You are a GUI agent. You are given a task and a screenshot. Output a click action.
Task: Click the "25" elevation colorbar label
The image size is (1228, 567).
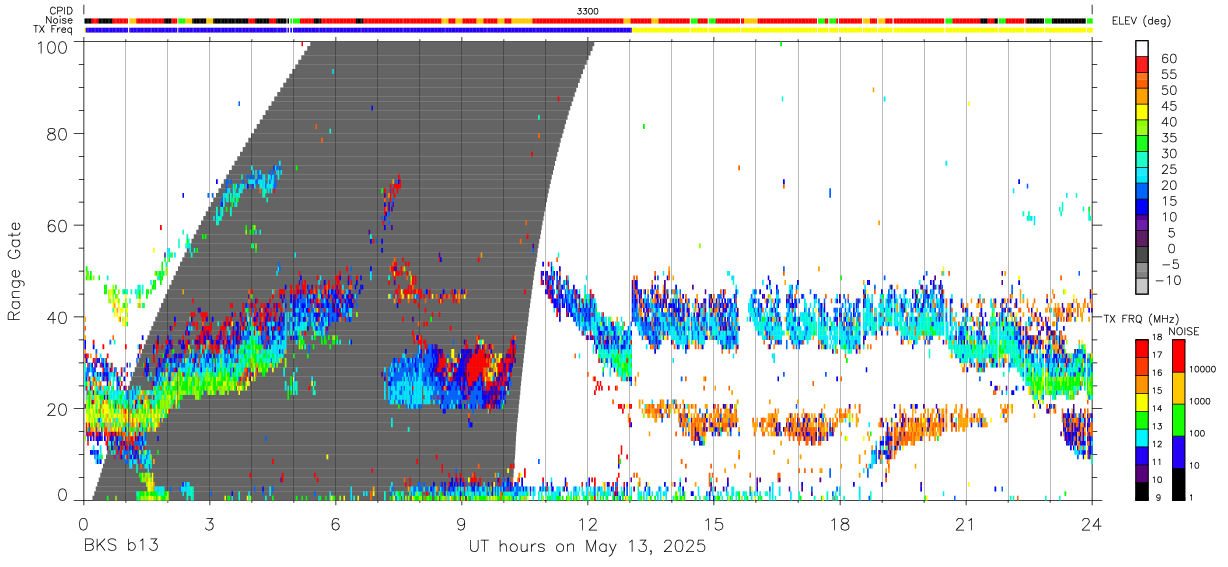coord(1170,170)
